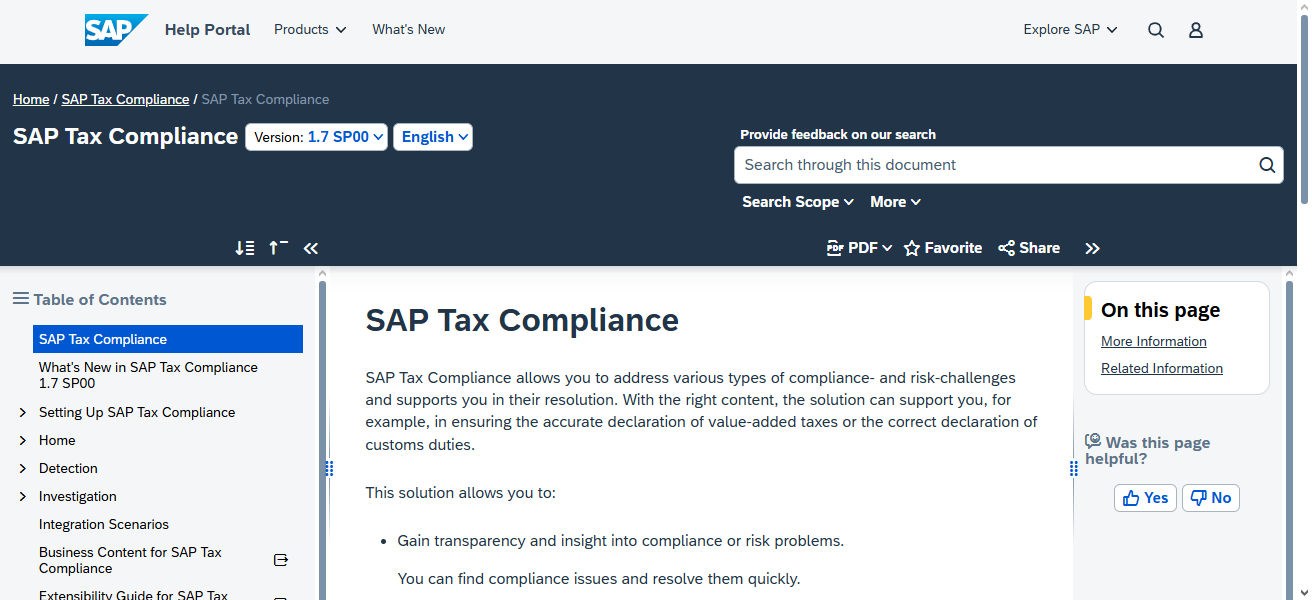Viewport: 1312px width, 600px height.
Task: Mark the page helpful with Yes
Action: [1144, 497]
